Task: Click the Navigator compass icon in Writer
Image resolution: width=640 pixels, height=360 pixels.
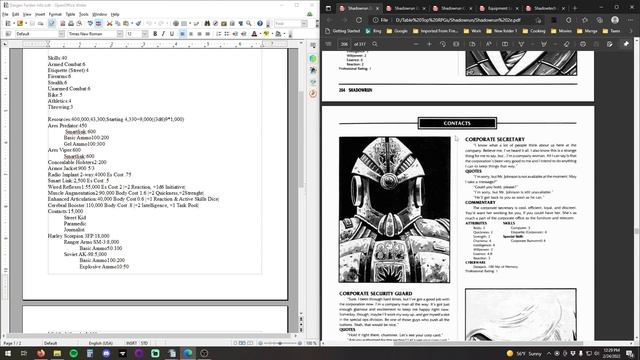Action: tap(216, 24)
